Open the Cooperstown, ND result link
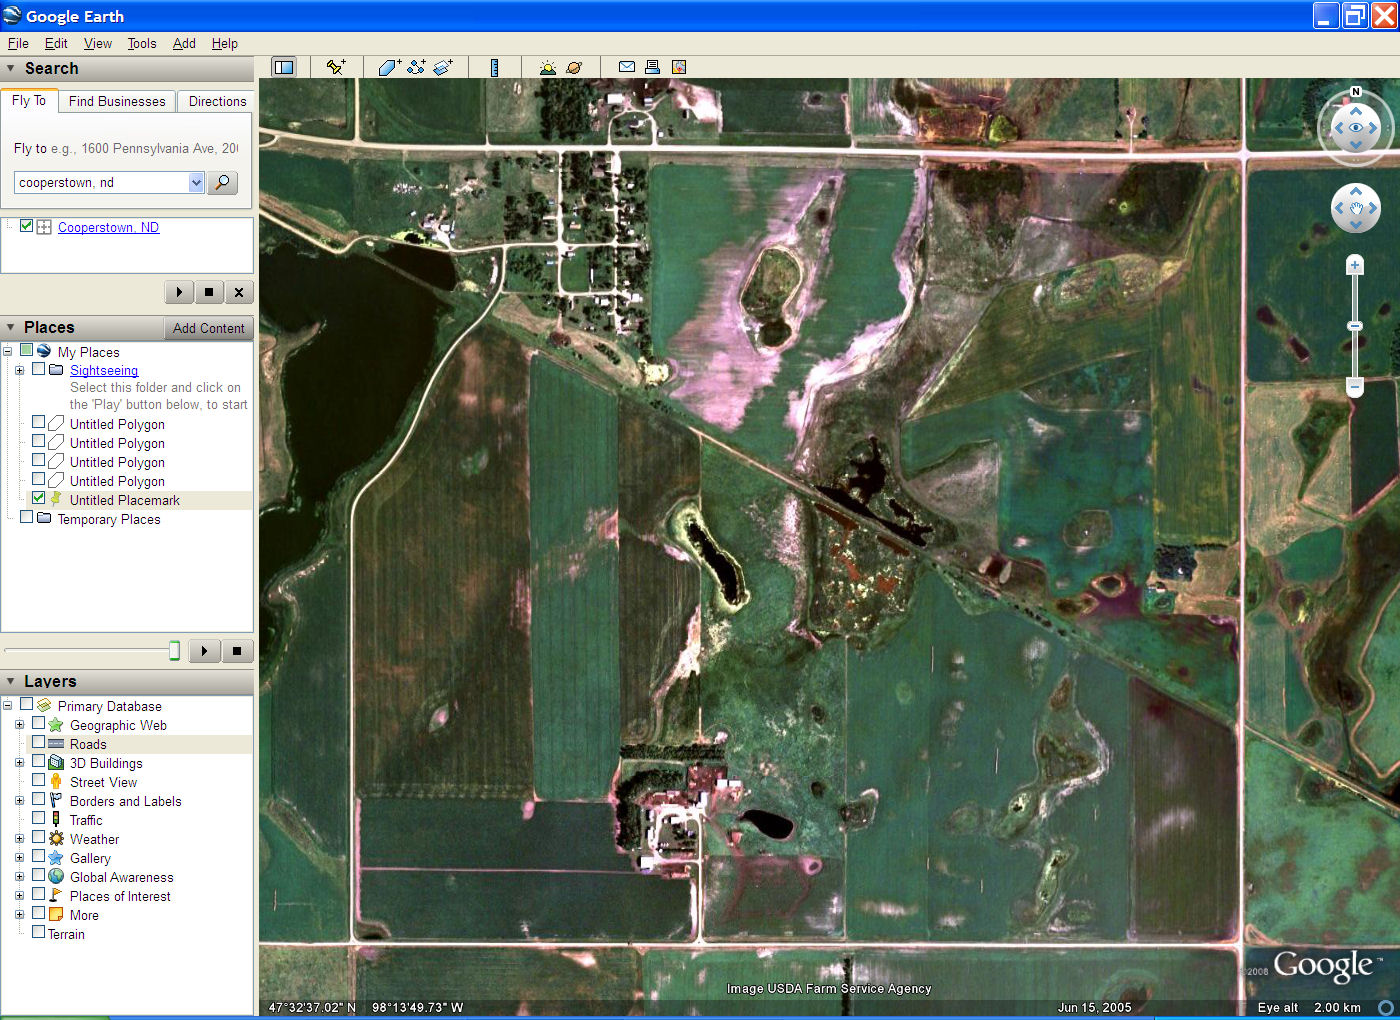Viewport: 1400px width, 1020px height. [108, 227]
